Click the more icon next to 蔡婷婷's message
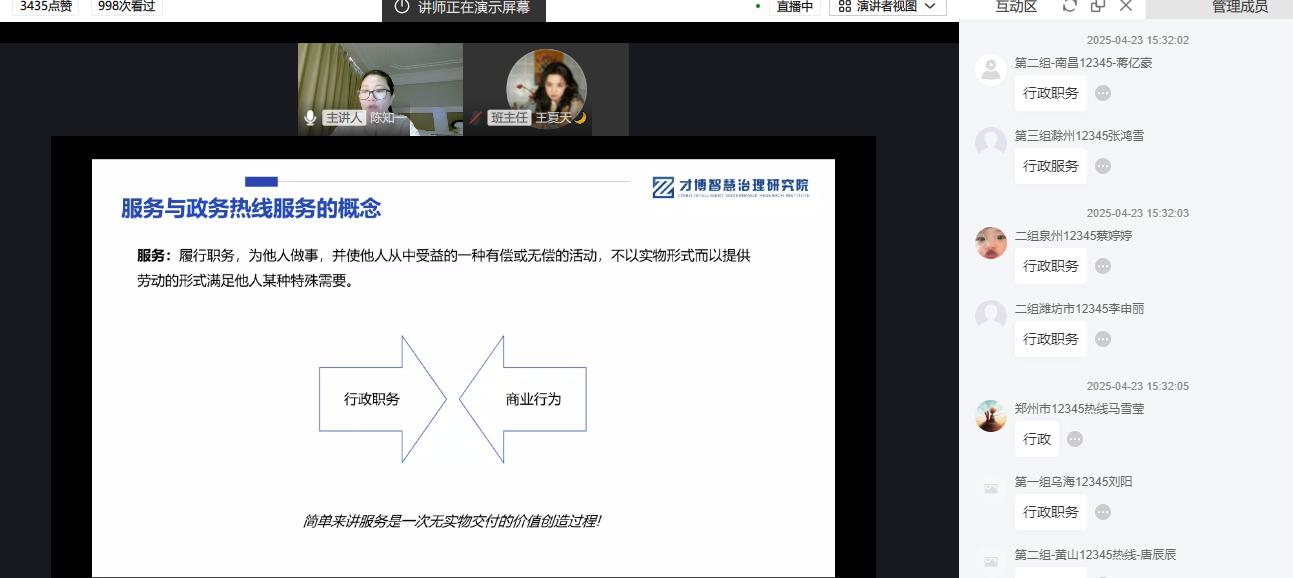This screenshot has height=578, width=1293. pyautogui.click(x=1103, y=266)
